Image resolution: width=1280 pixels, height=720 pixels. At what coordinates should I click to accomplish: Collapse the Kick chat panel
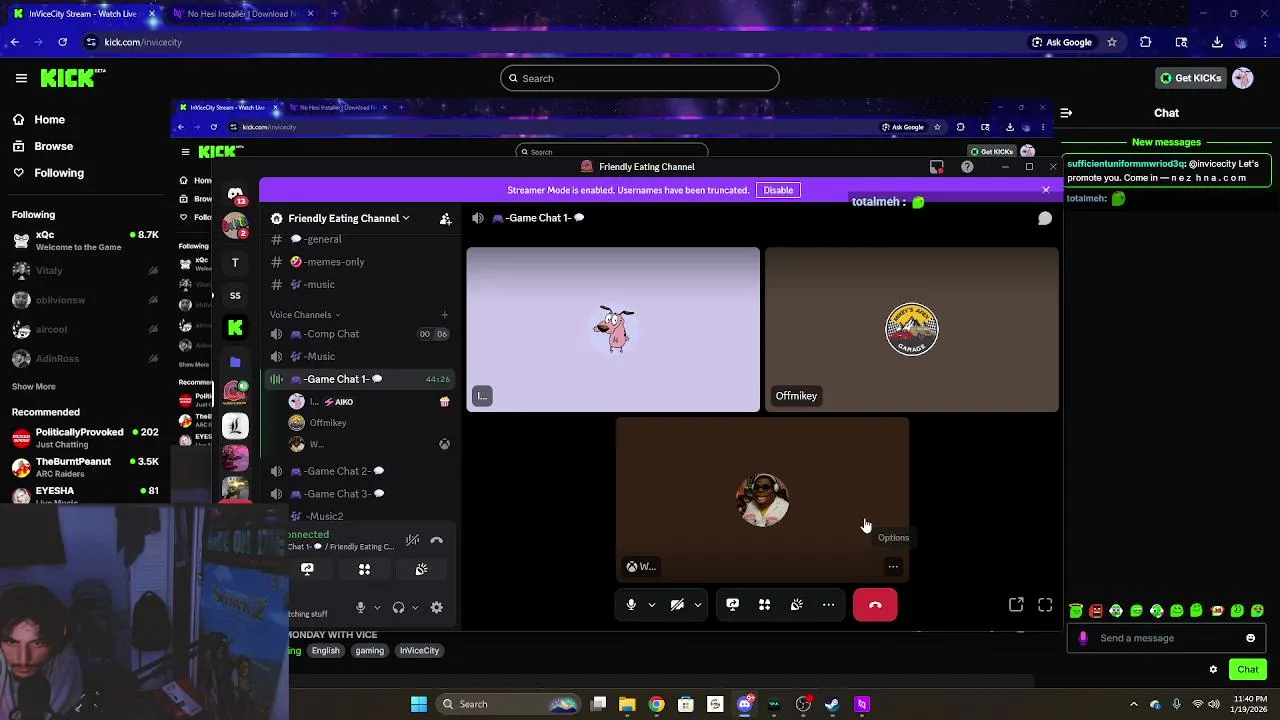[1066, 113]
